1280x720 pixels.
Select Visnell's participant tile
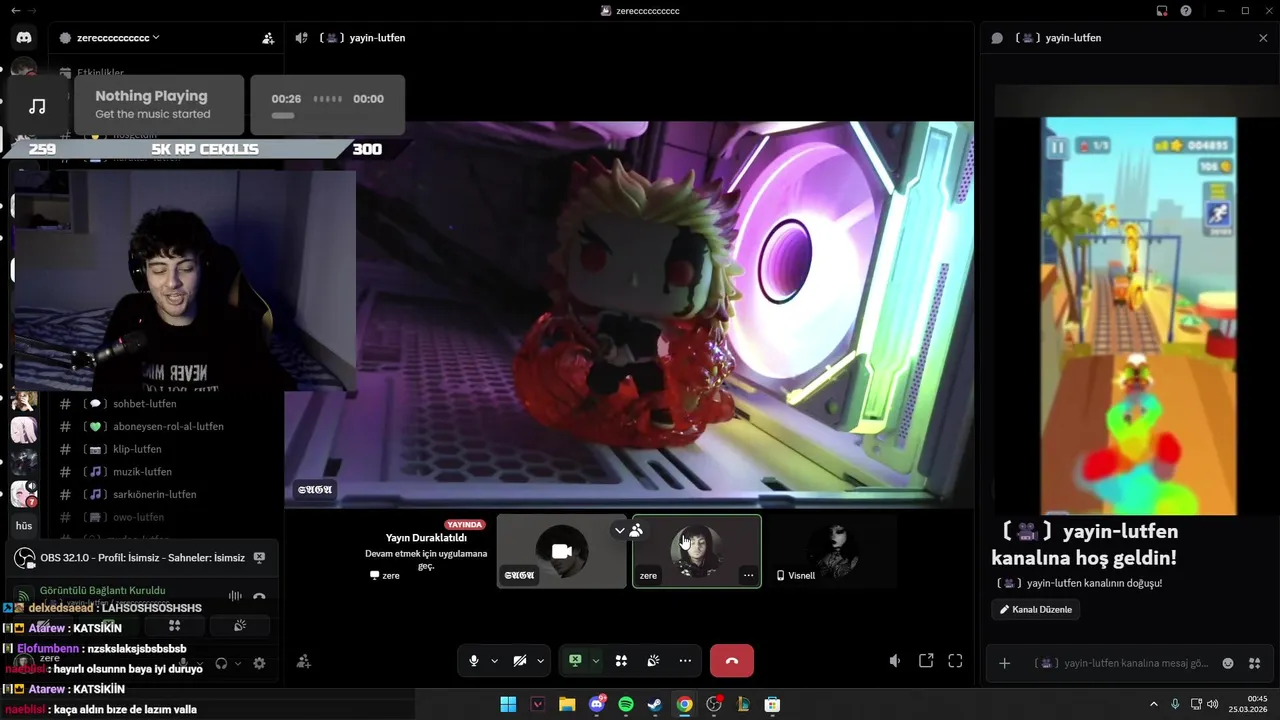point(832,551)
